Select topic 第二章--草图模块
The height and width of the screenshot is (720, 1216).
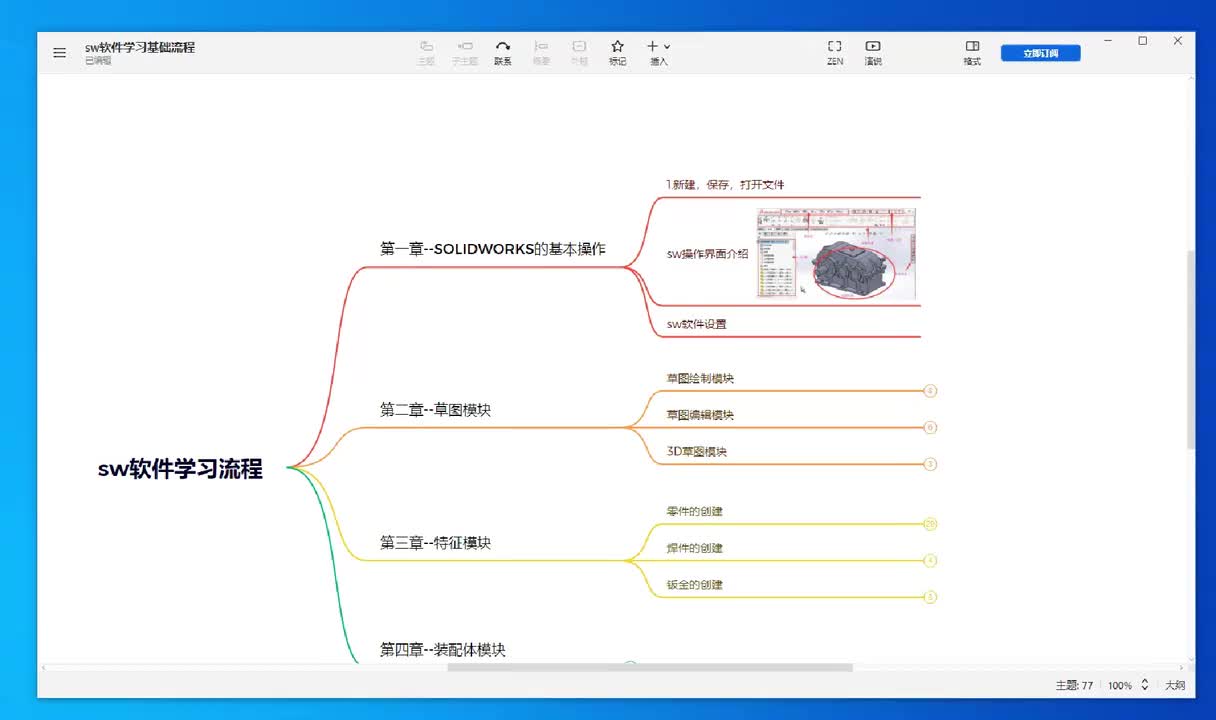coord(435,410)
